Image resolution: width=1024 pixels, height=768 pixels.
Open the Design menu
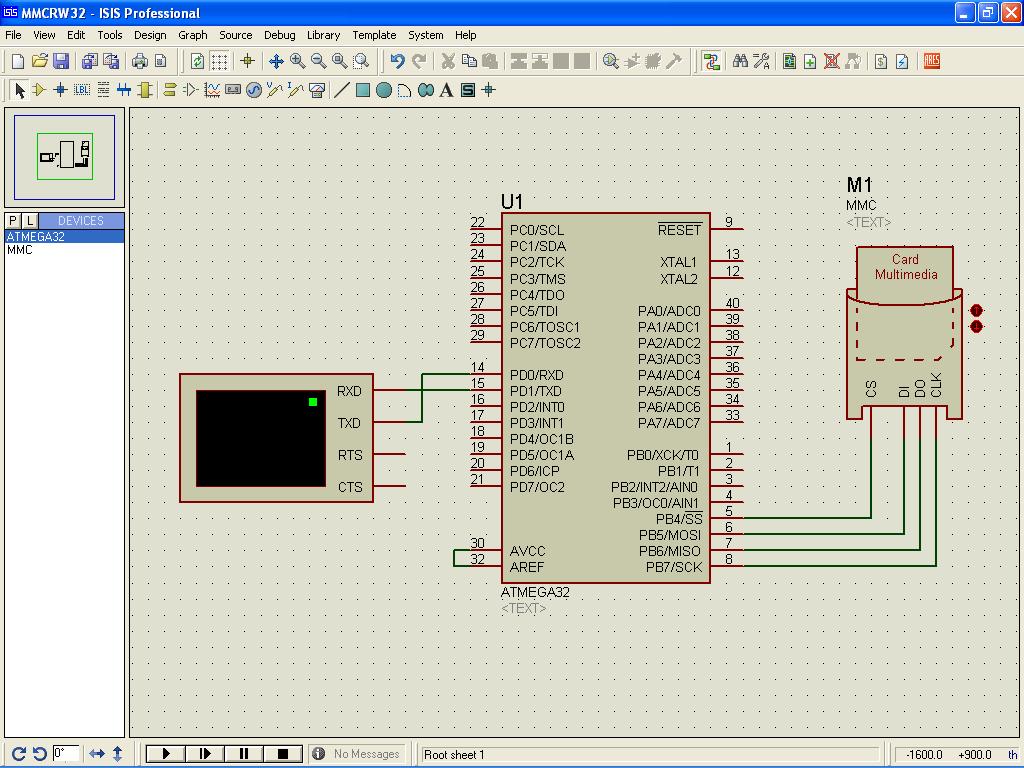tap(150, 35)
